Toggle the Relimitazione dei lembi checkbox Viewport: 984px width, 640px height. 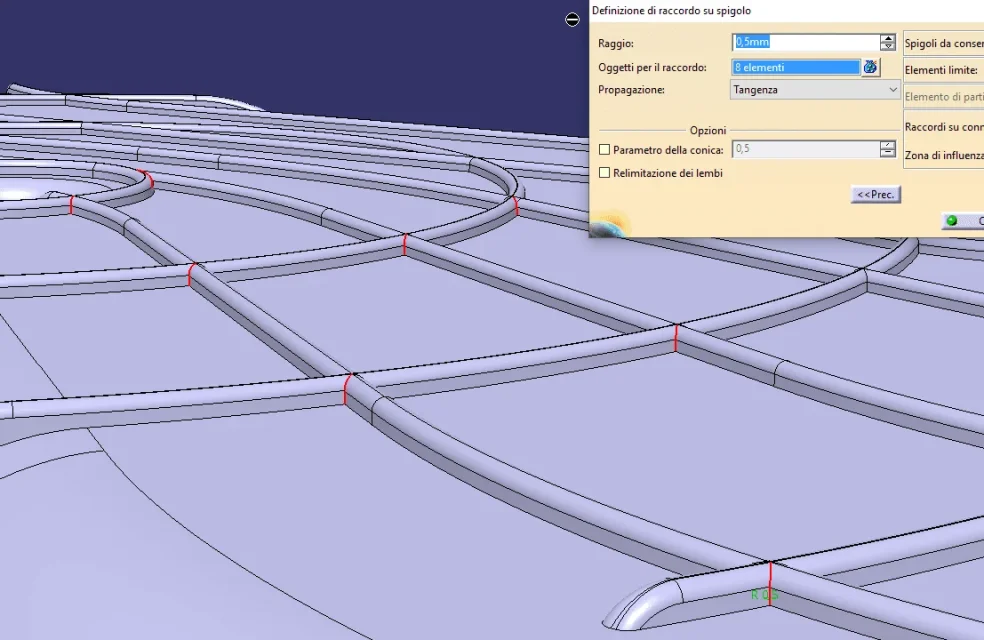(x=604, y=173)
